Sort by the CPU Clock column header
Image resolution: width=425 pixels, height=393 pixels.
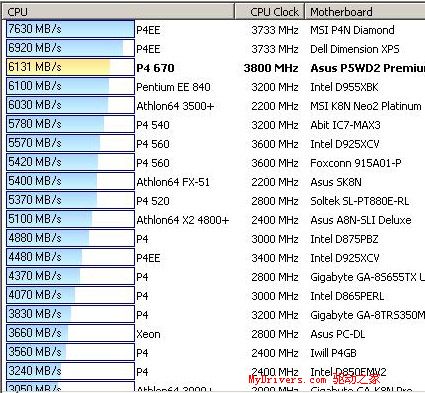270,12
